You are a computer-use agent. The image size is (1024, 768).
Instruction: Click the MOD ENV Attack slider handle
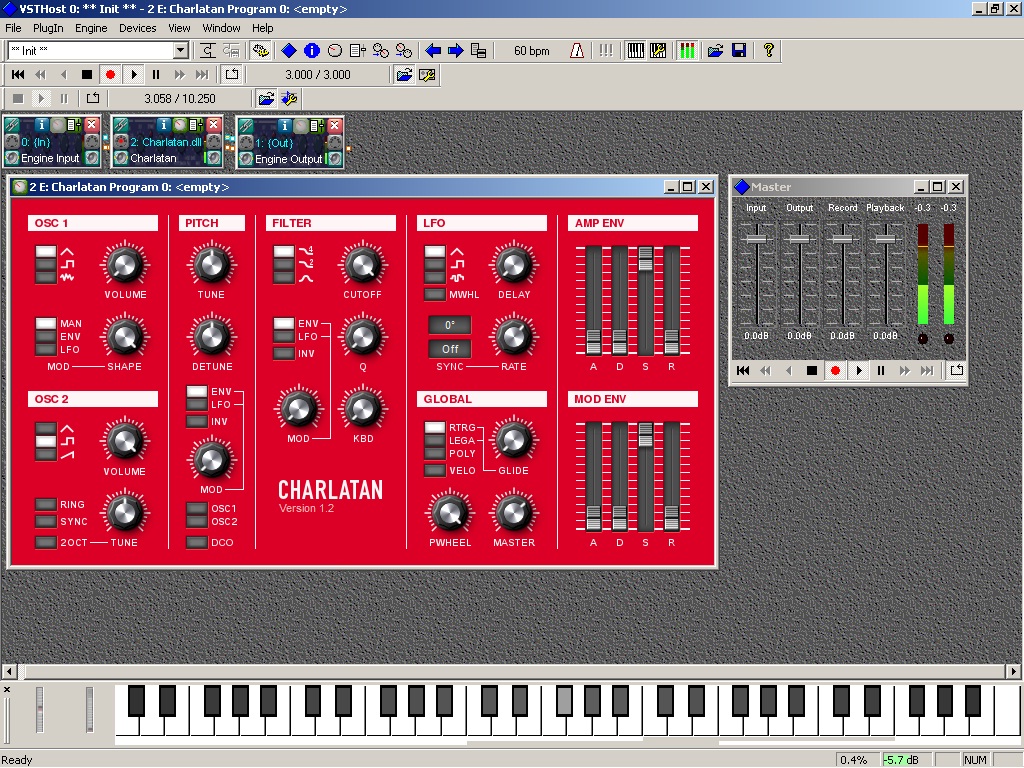(x=593, y=517)
